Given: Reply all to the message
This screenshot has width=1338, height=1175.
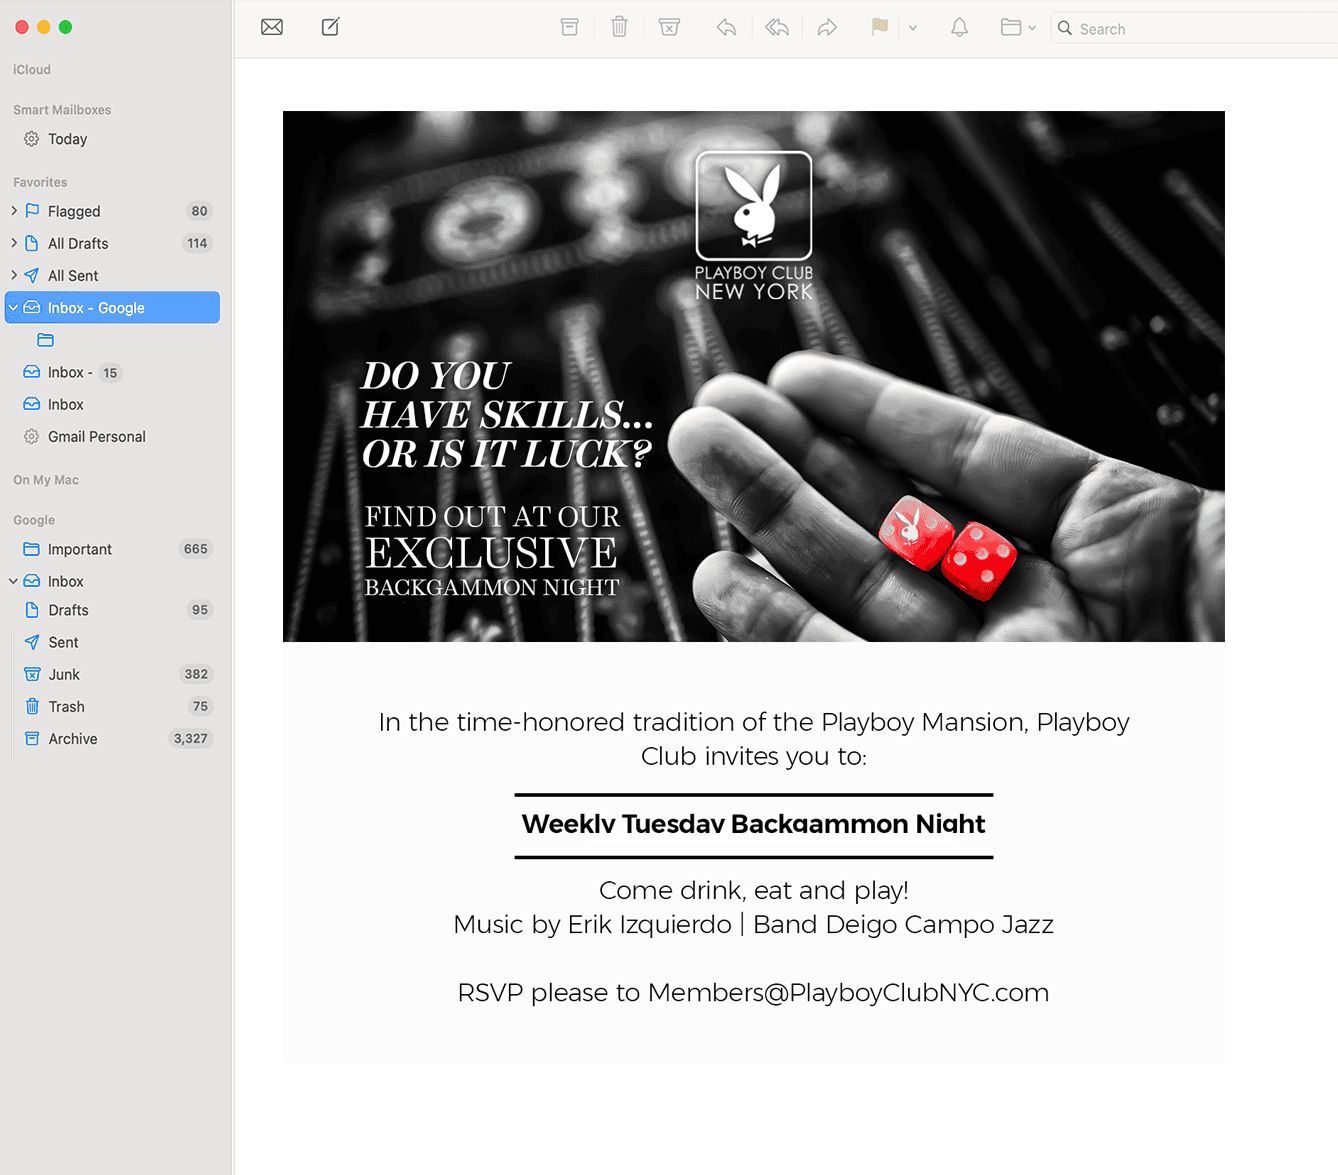Looking at the screenshot, I should pos(777,27).
